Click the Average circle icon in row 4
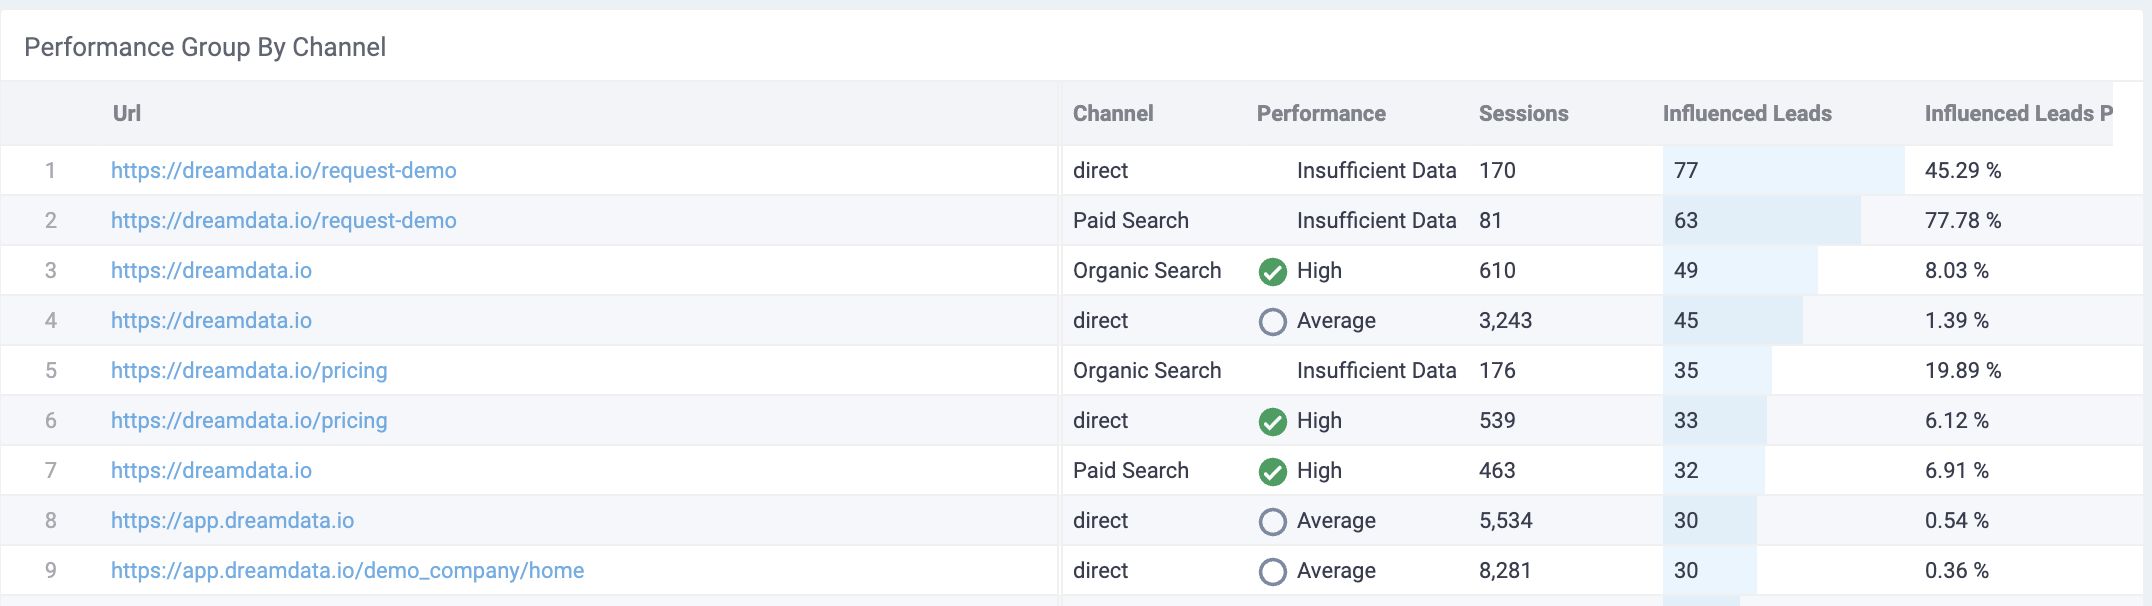This screenshot has height=606, width=2152. coord(1272,321)
